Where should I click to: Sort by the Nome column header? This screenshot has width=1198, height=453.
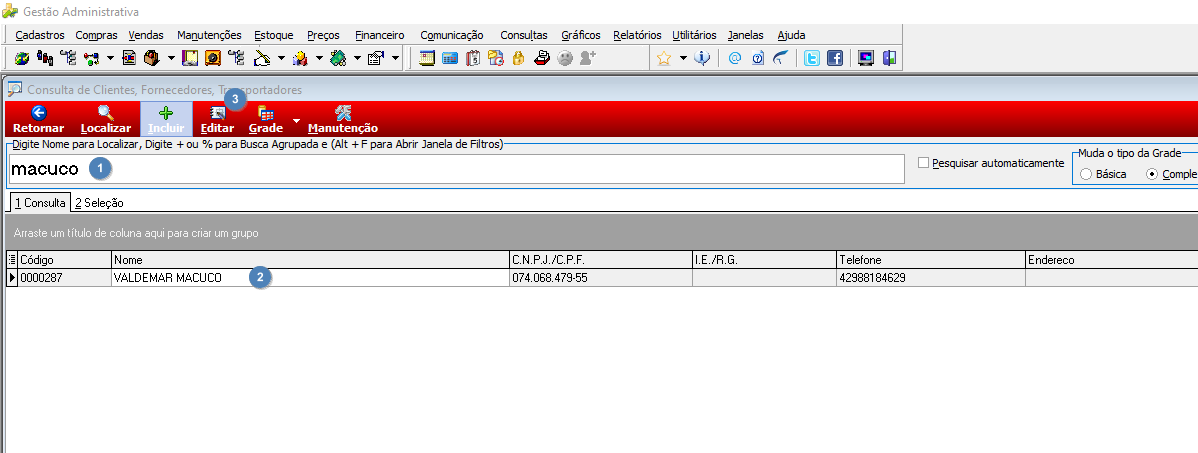point(310,260)
